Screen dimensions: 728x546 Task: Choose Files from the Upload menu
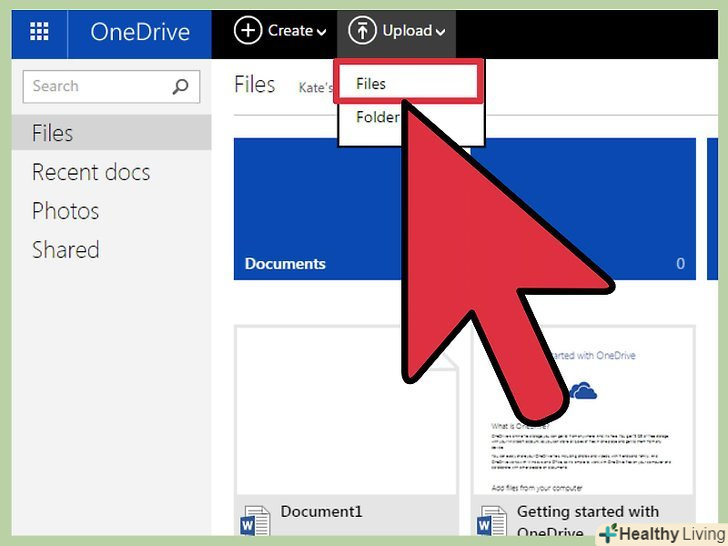point(408,84)
